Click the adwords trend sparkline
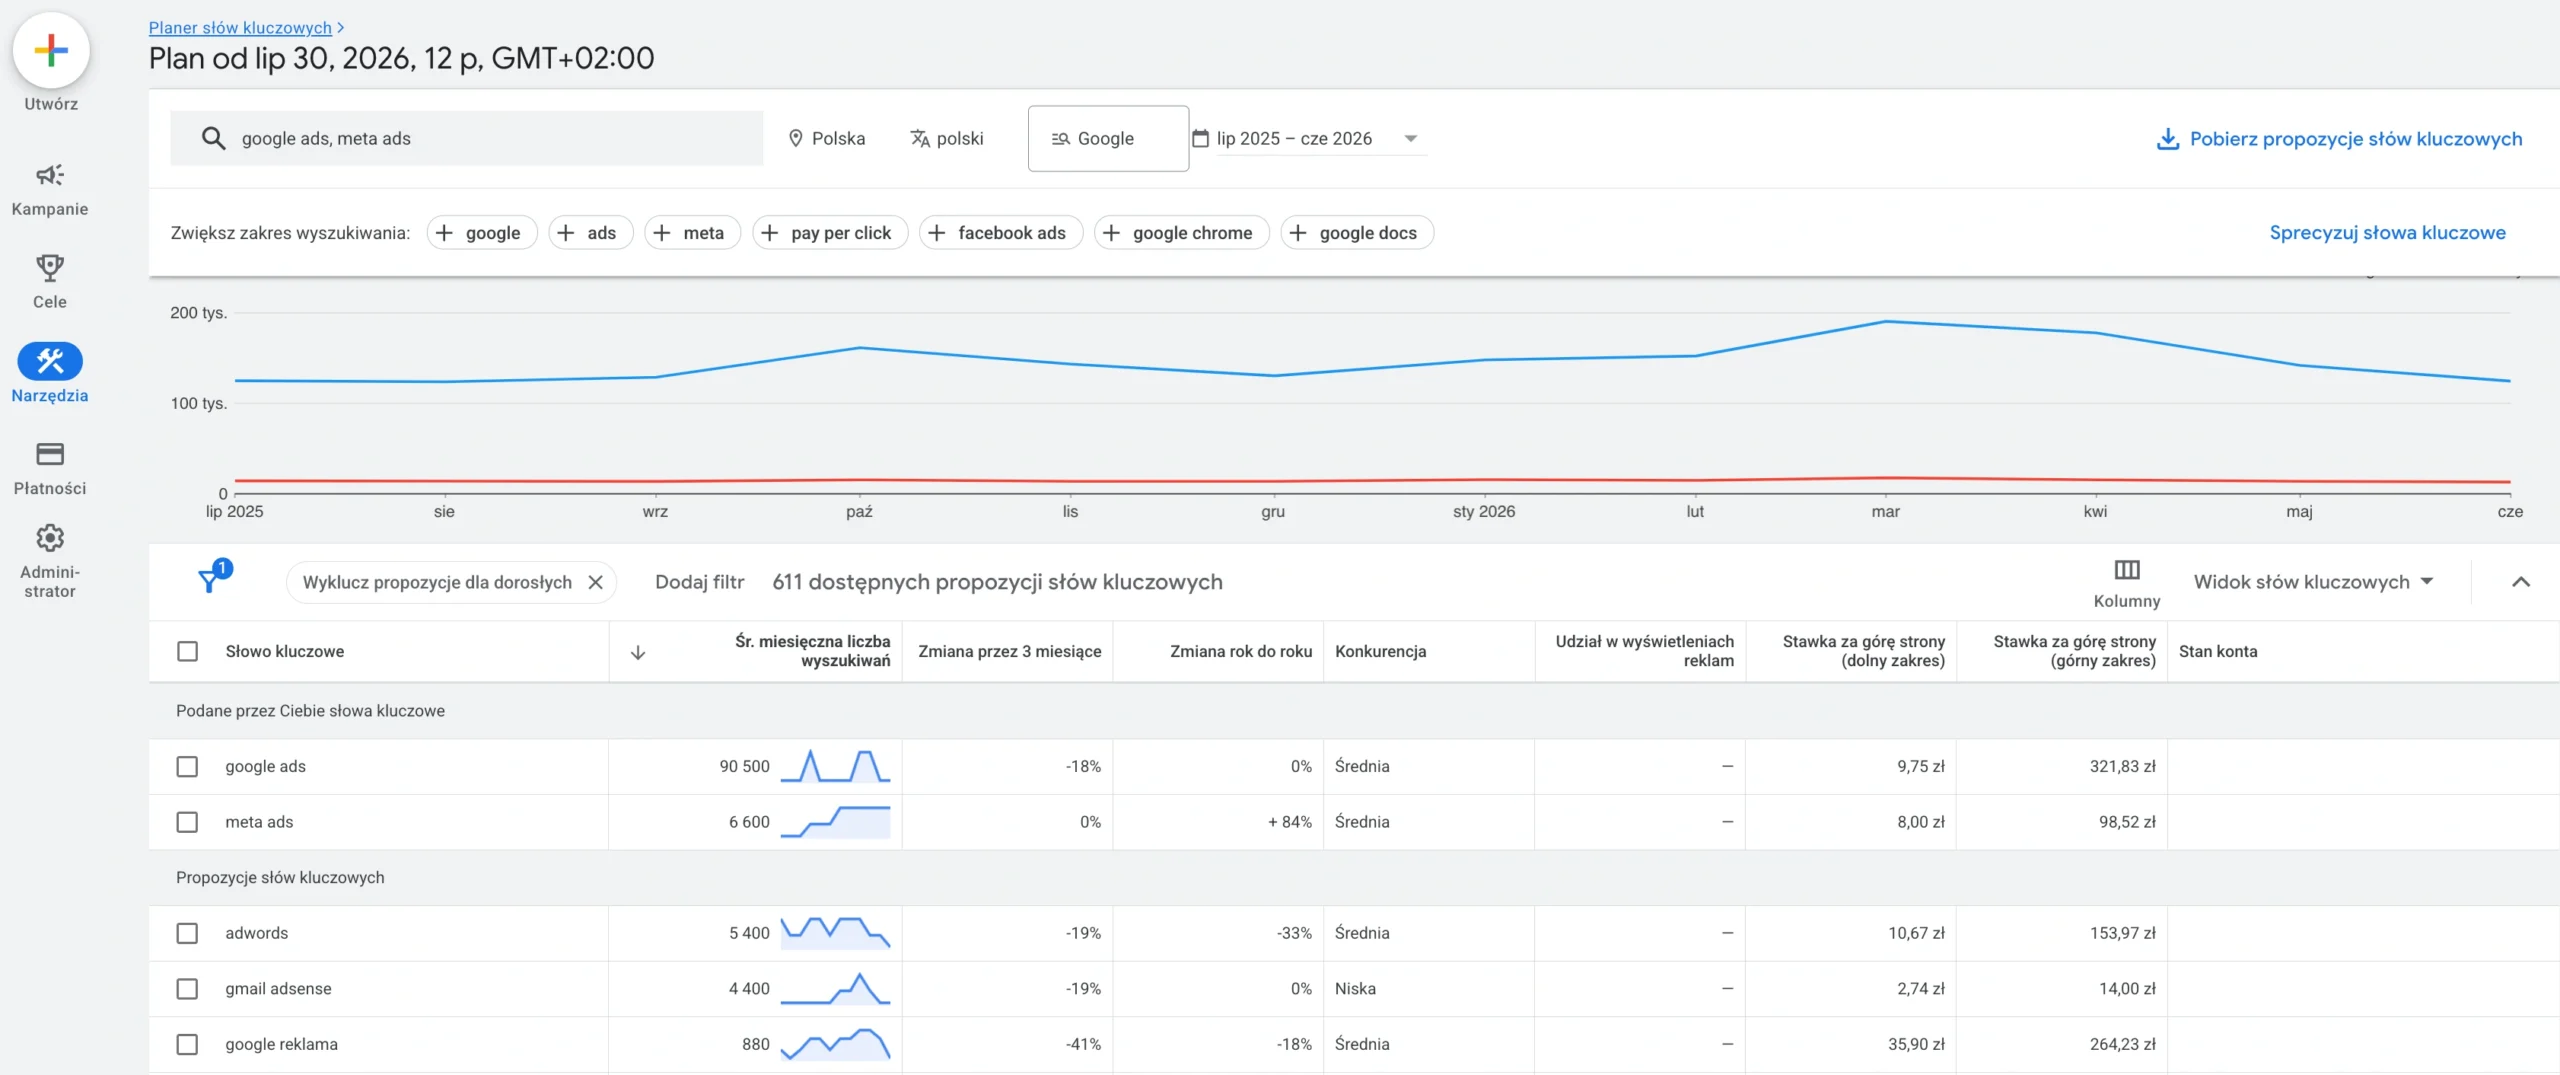 tap(835, 933)
